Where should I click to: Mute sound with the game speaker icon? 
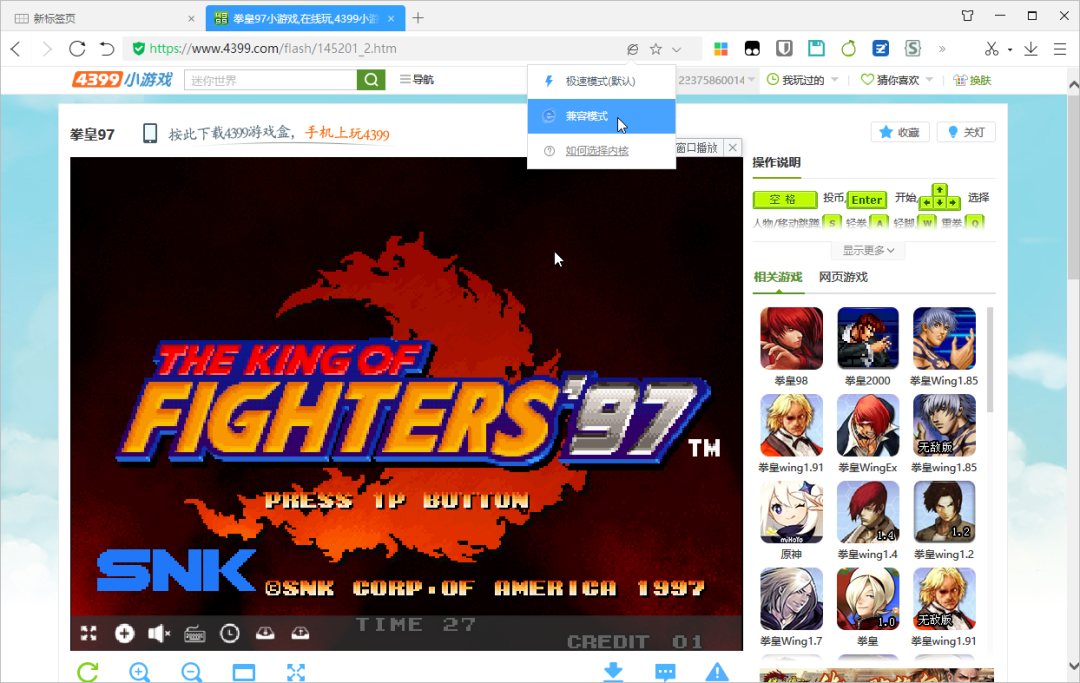(x=158, y=633)
